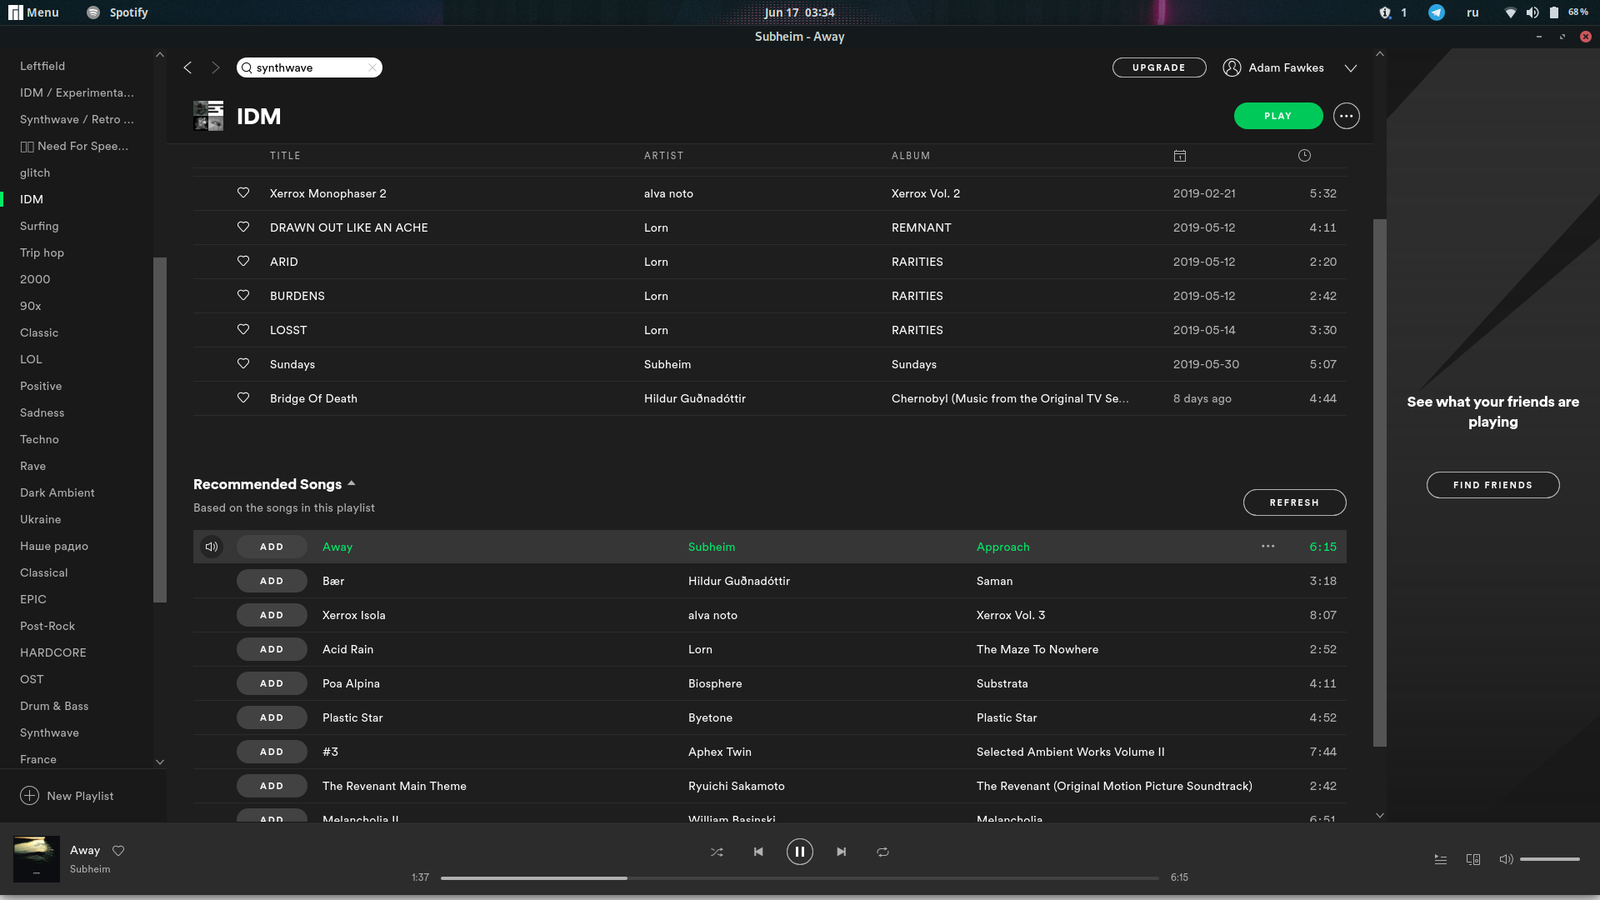
Task: Go forward with navigation arrow
Action: (215, 67)
